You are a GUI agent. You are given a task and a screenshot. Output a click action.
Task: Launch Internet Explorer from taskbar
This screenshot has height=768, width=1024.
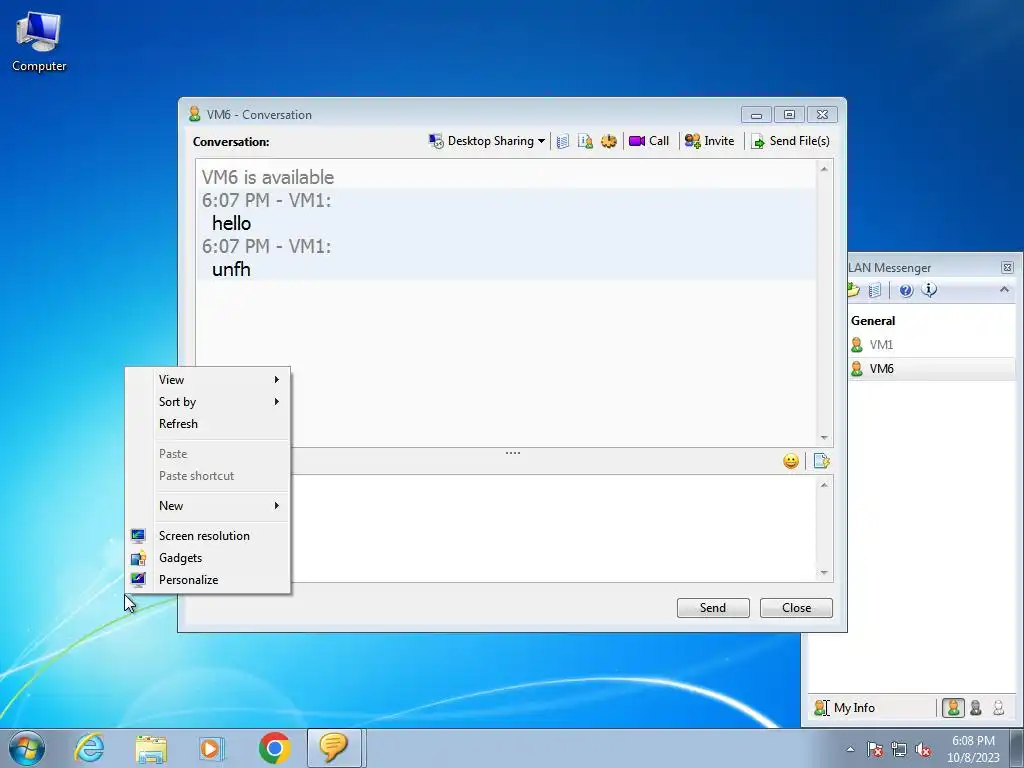coord(89,748)
